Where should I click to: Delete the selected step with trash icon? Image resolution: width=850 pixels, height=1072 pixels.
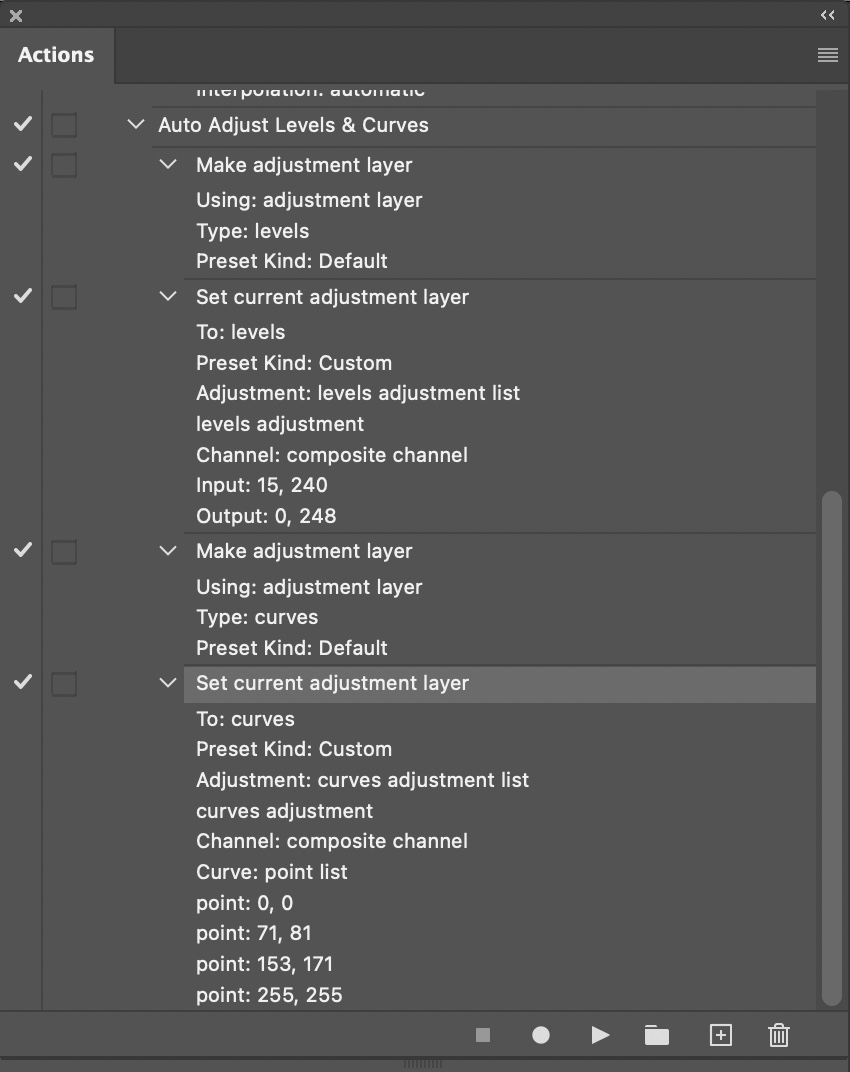(779, 1035)
